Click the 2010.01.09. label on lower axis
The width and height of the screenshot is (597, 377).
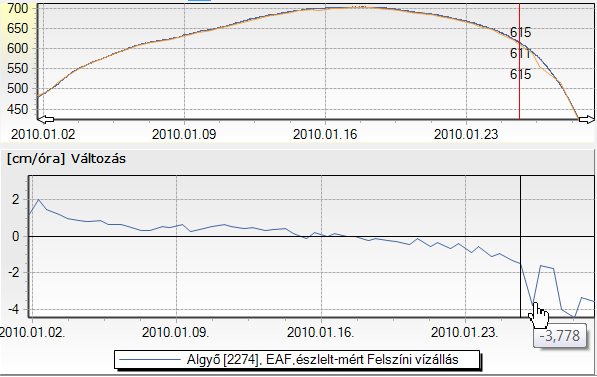[176, 332]
